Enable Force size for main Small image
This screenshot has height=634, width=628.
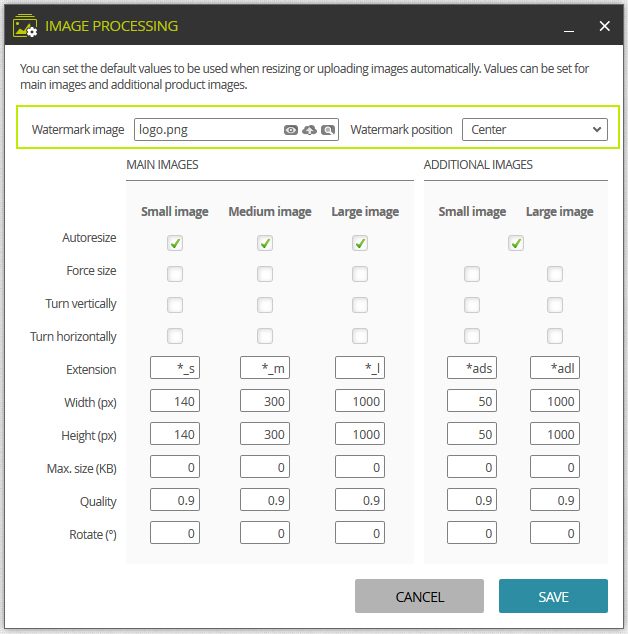click(x=175, y=274)
